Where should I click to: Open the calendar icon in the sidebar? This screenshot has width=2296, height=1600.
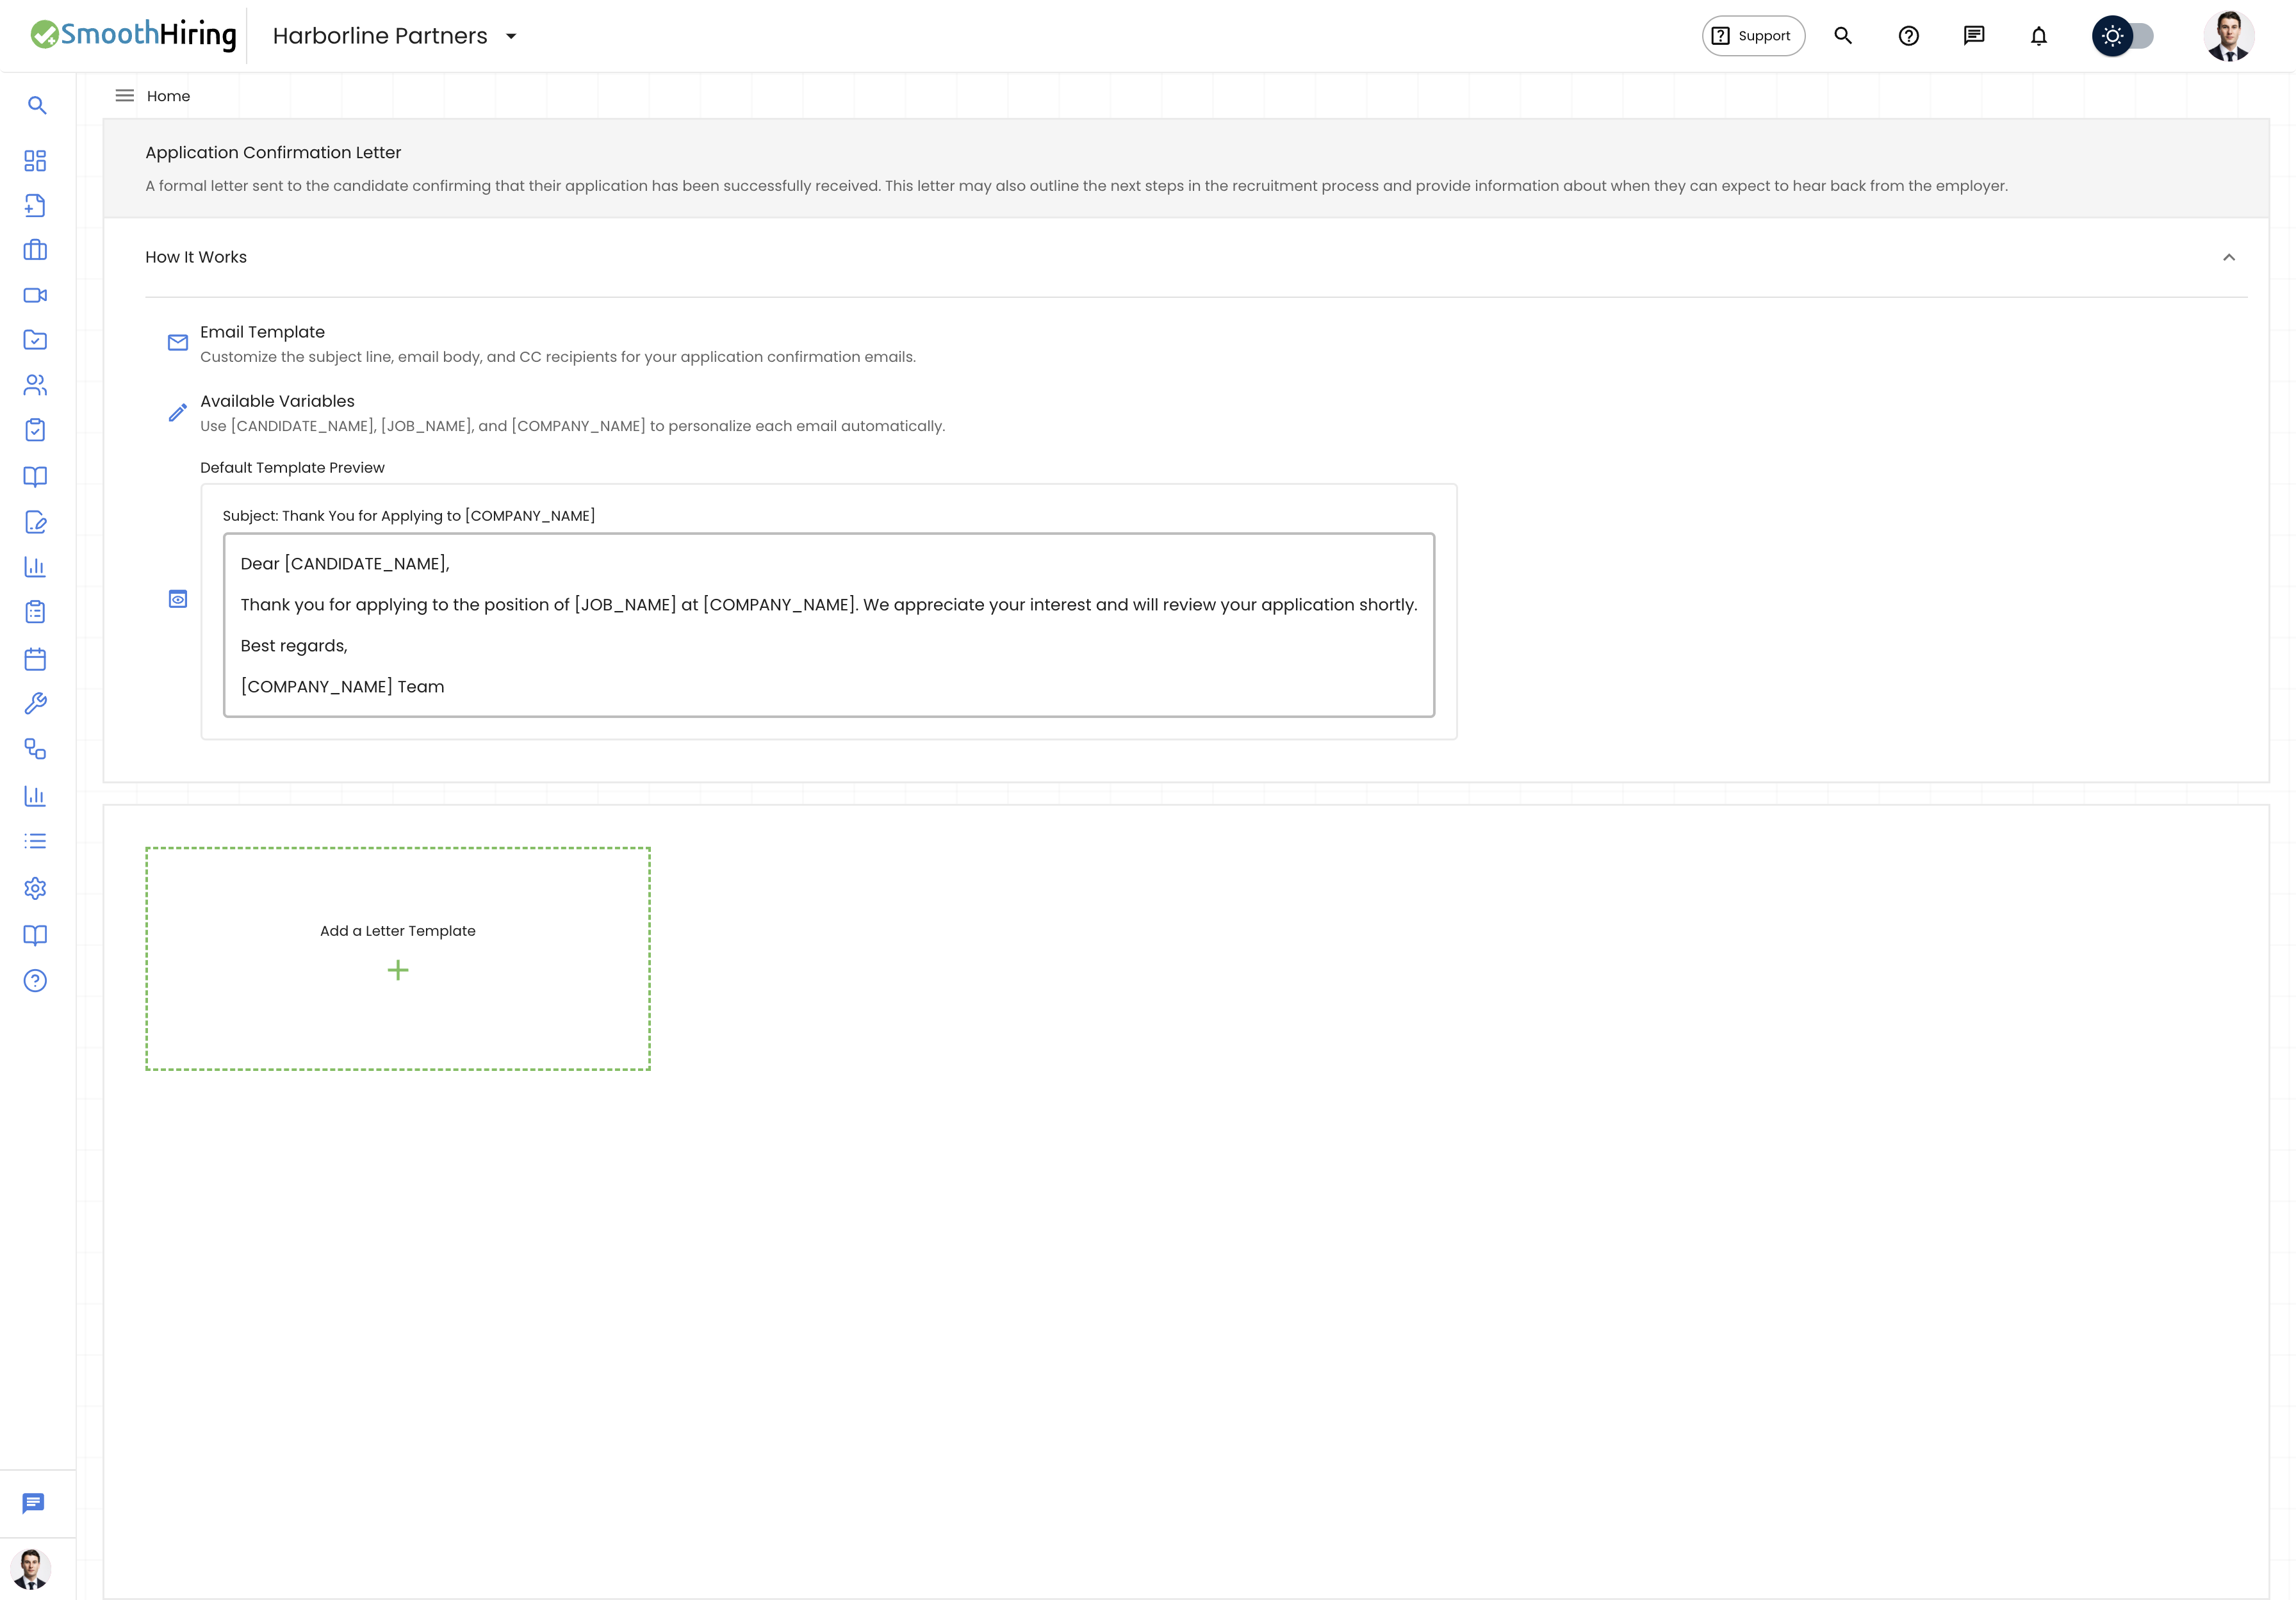[x=35, y=659]
